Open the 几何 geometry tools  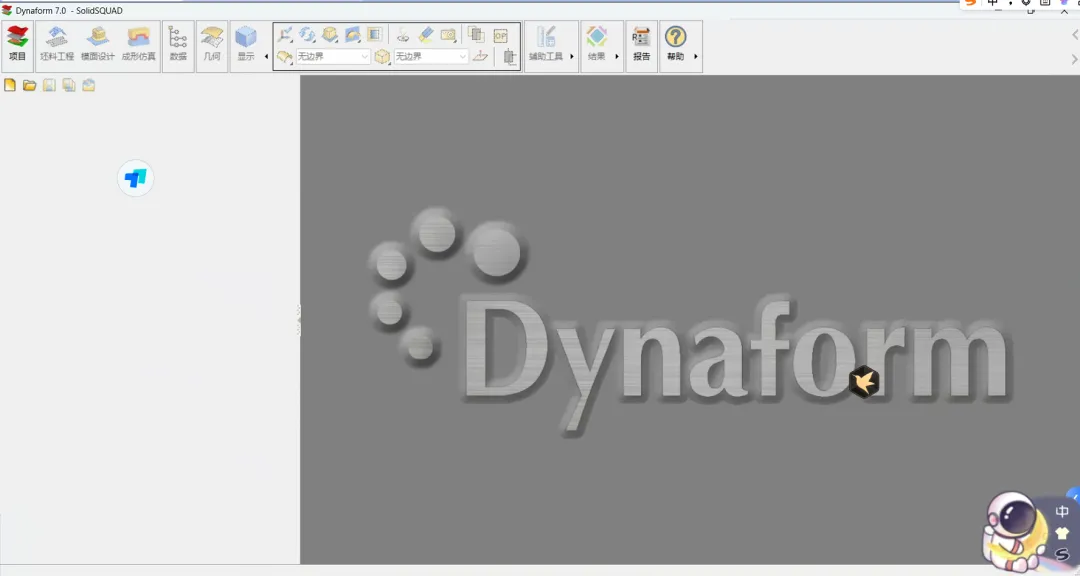(212, 45)
